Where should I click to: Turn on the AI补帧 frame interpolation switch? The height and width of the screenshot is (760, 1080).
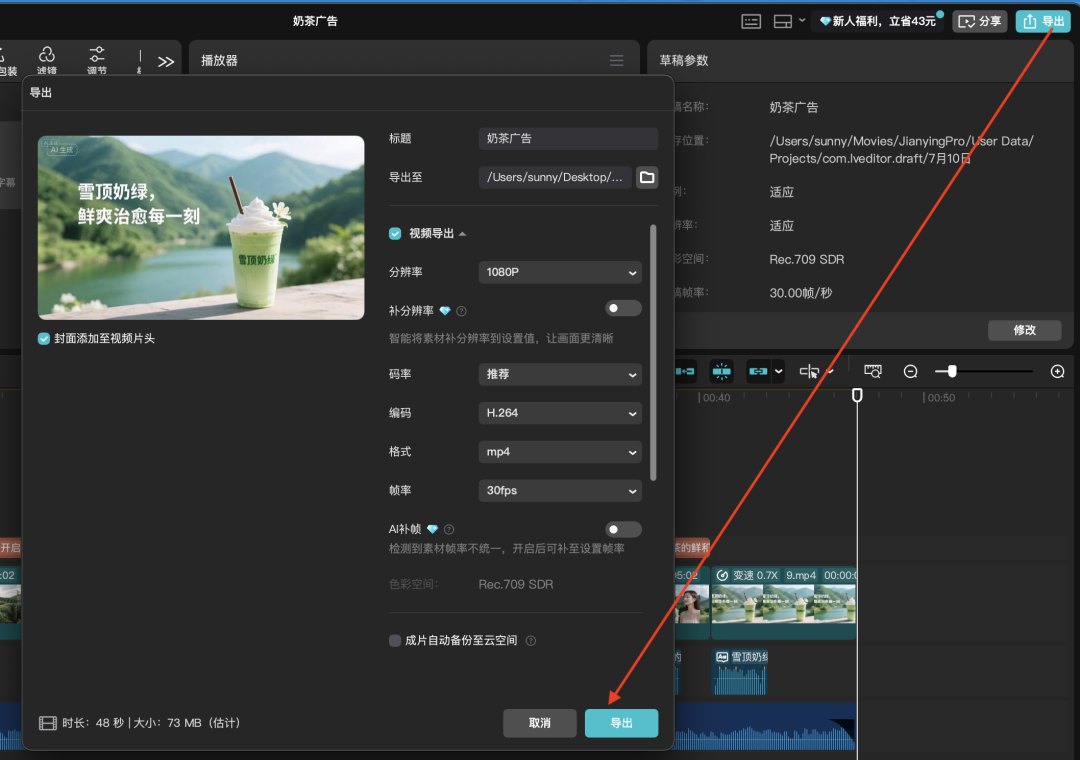(x=623, y=529)
